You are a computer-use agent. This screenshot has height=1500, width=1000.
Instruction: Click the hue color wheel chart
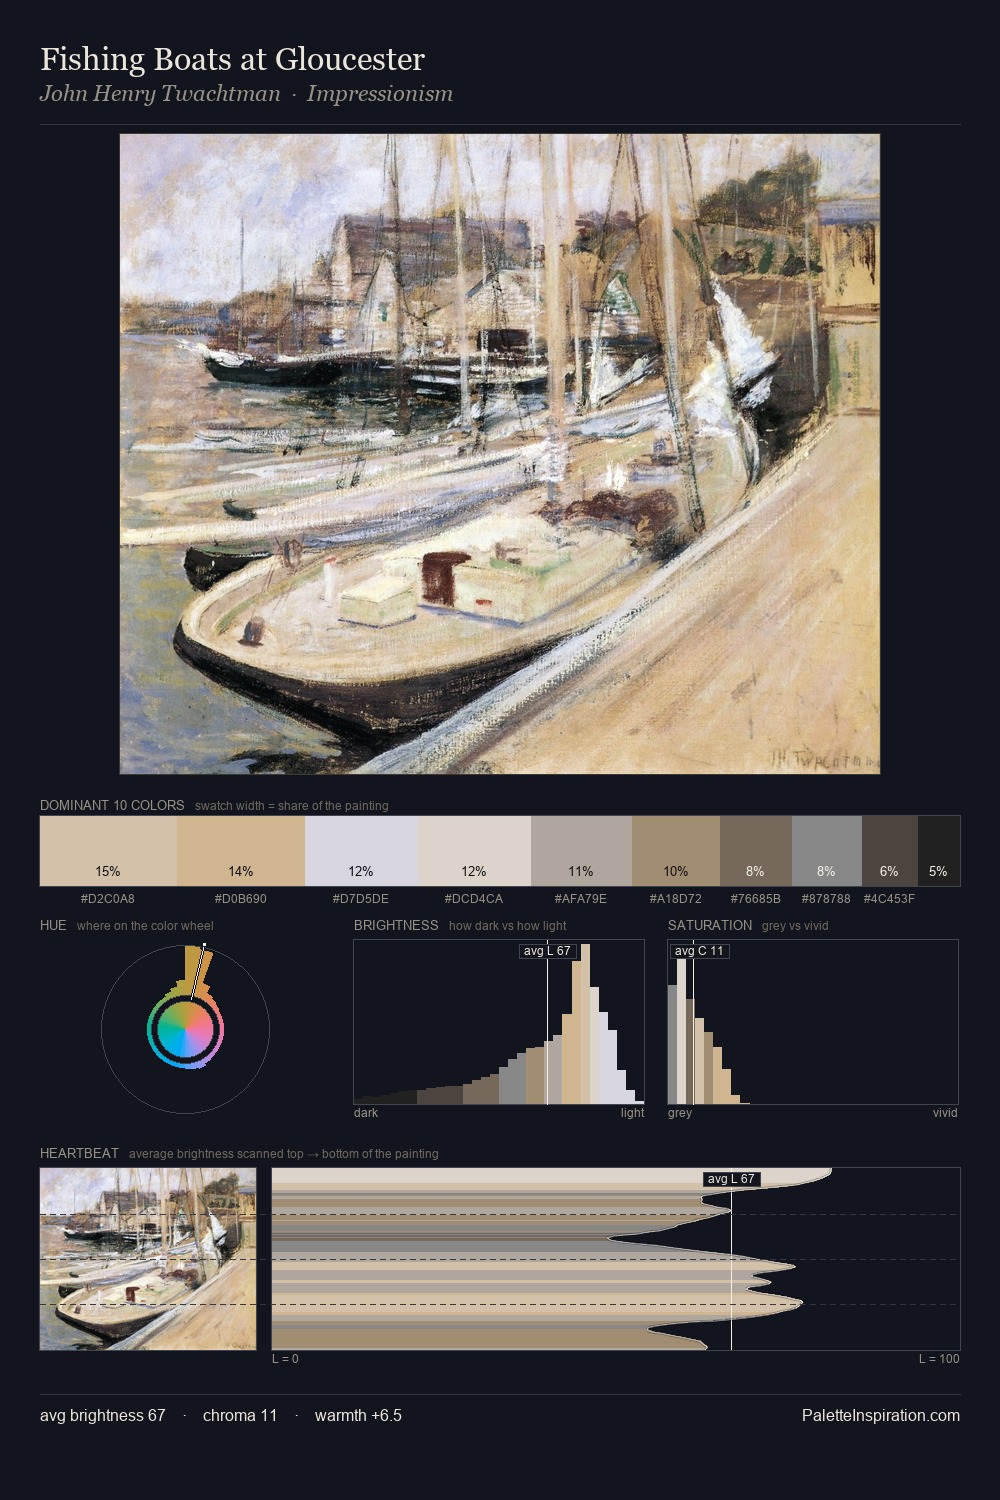[x=185, y=1029]
